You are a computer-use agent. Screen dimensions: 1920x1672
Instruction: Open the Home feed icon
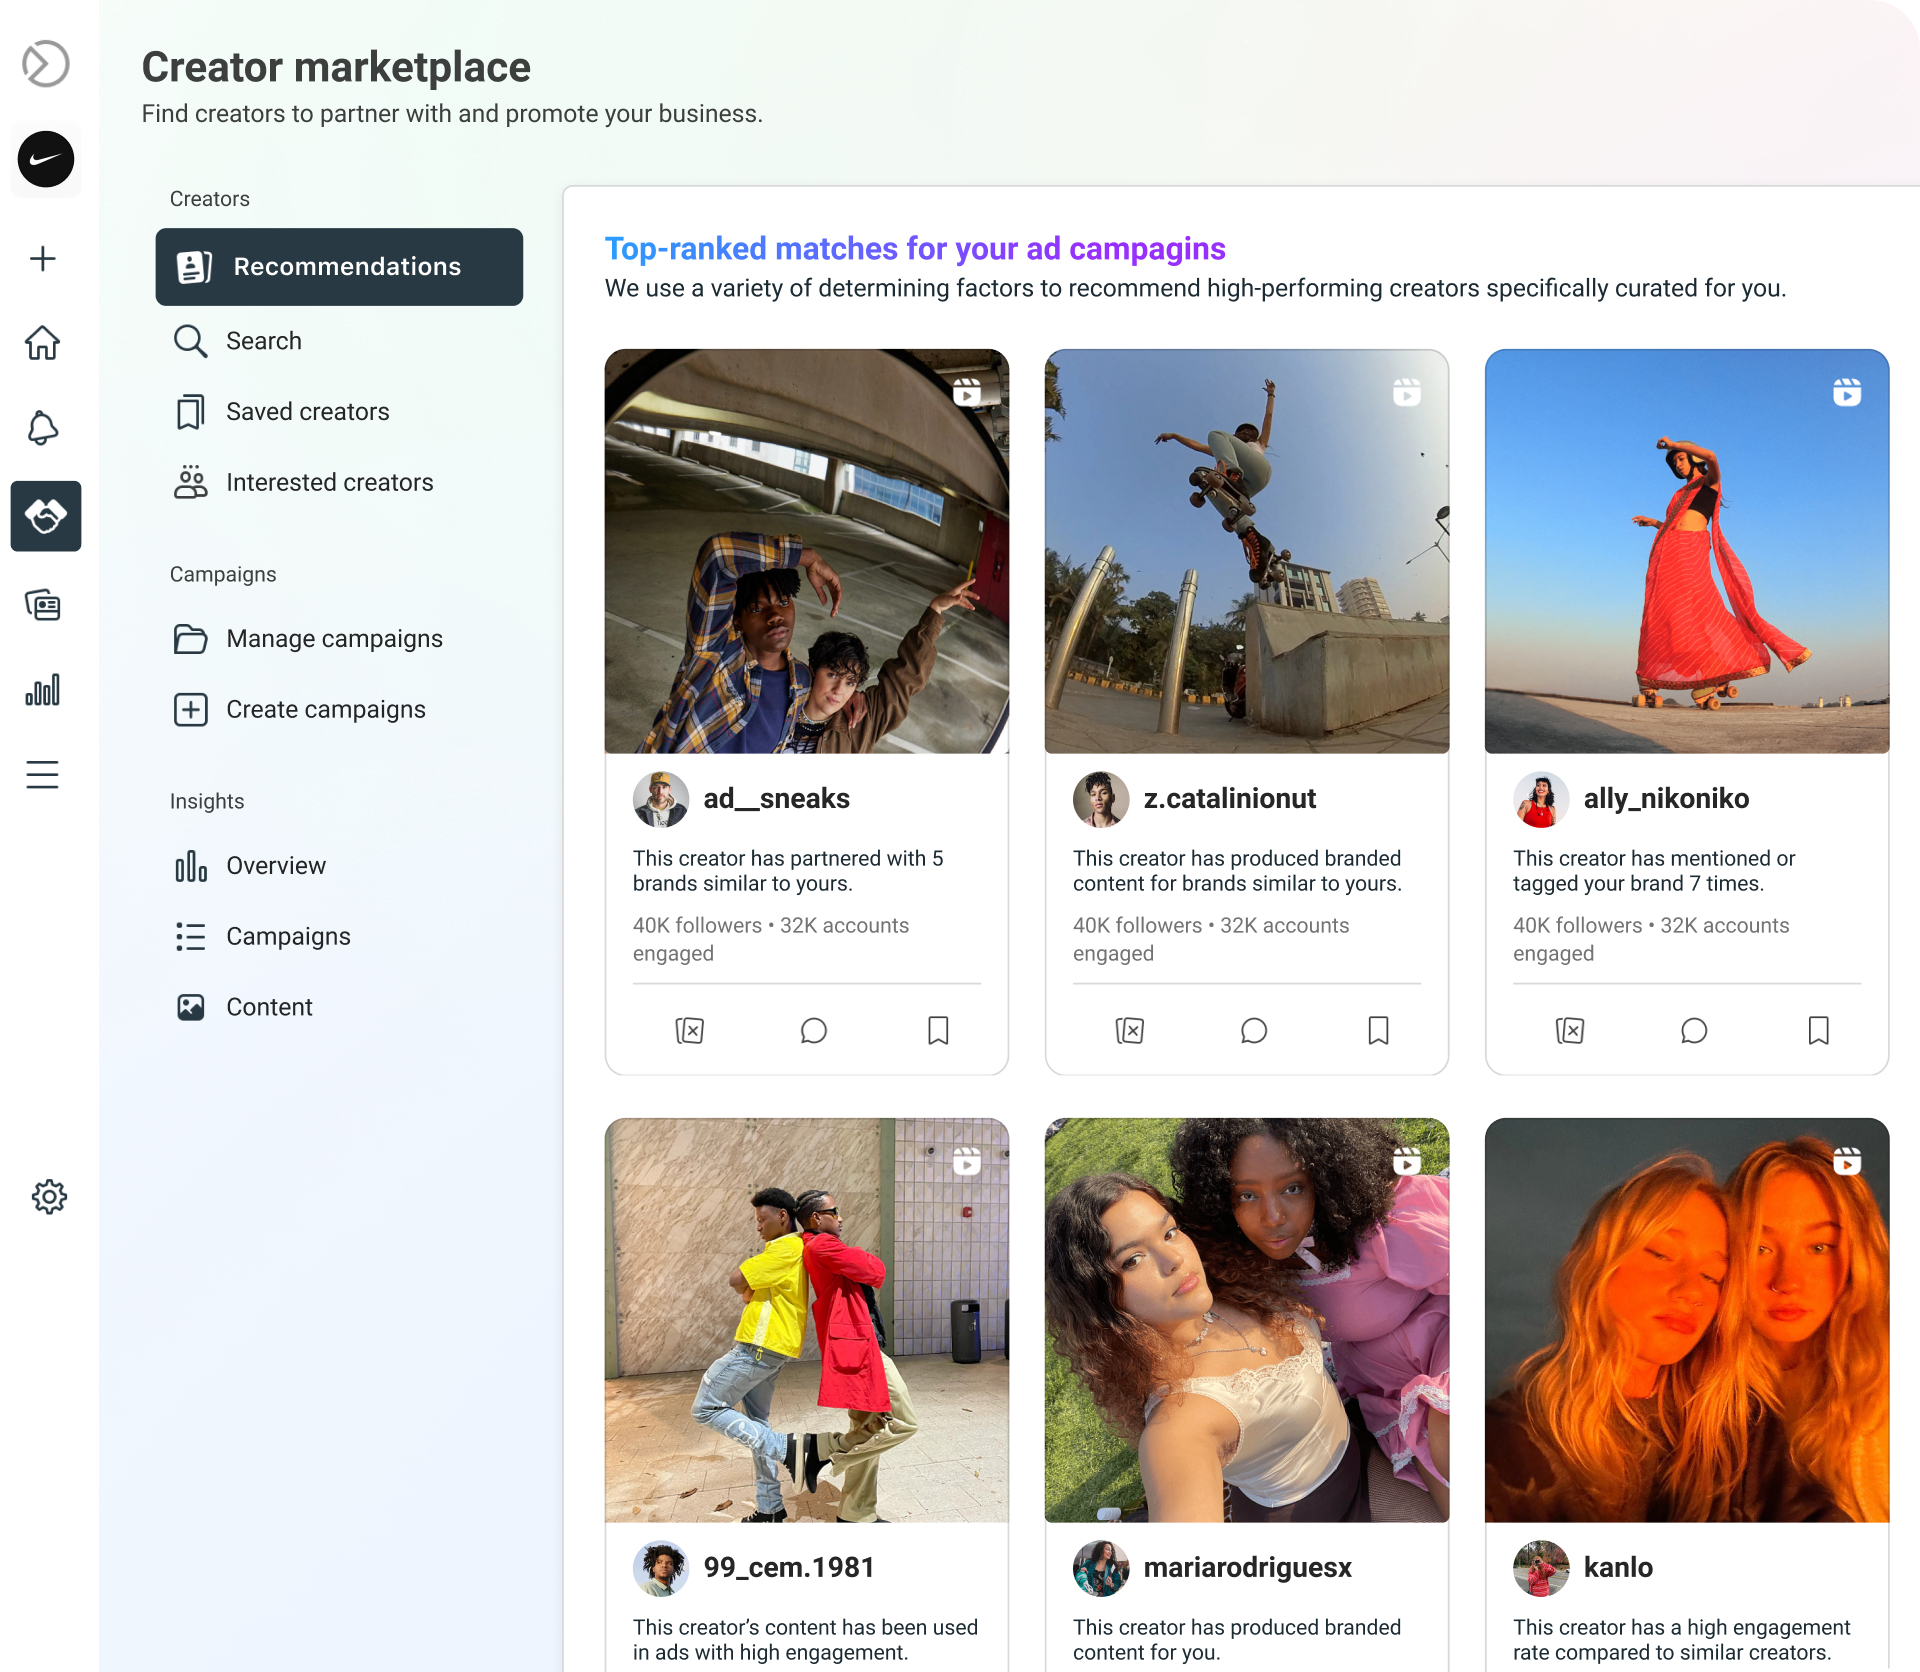43,343
